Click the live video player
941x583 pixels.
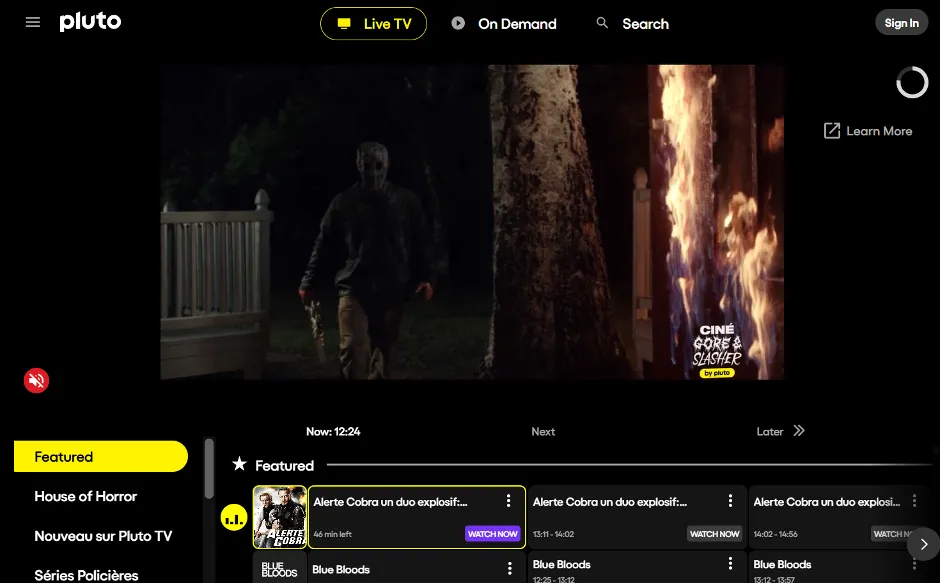472,222
